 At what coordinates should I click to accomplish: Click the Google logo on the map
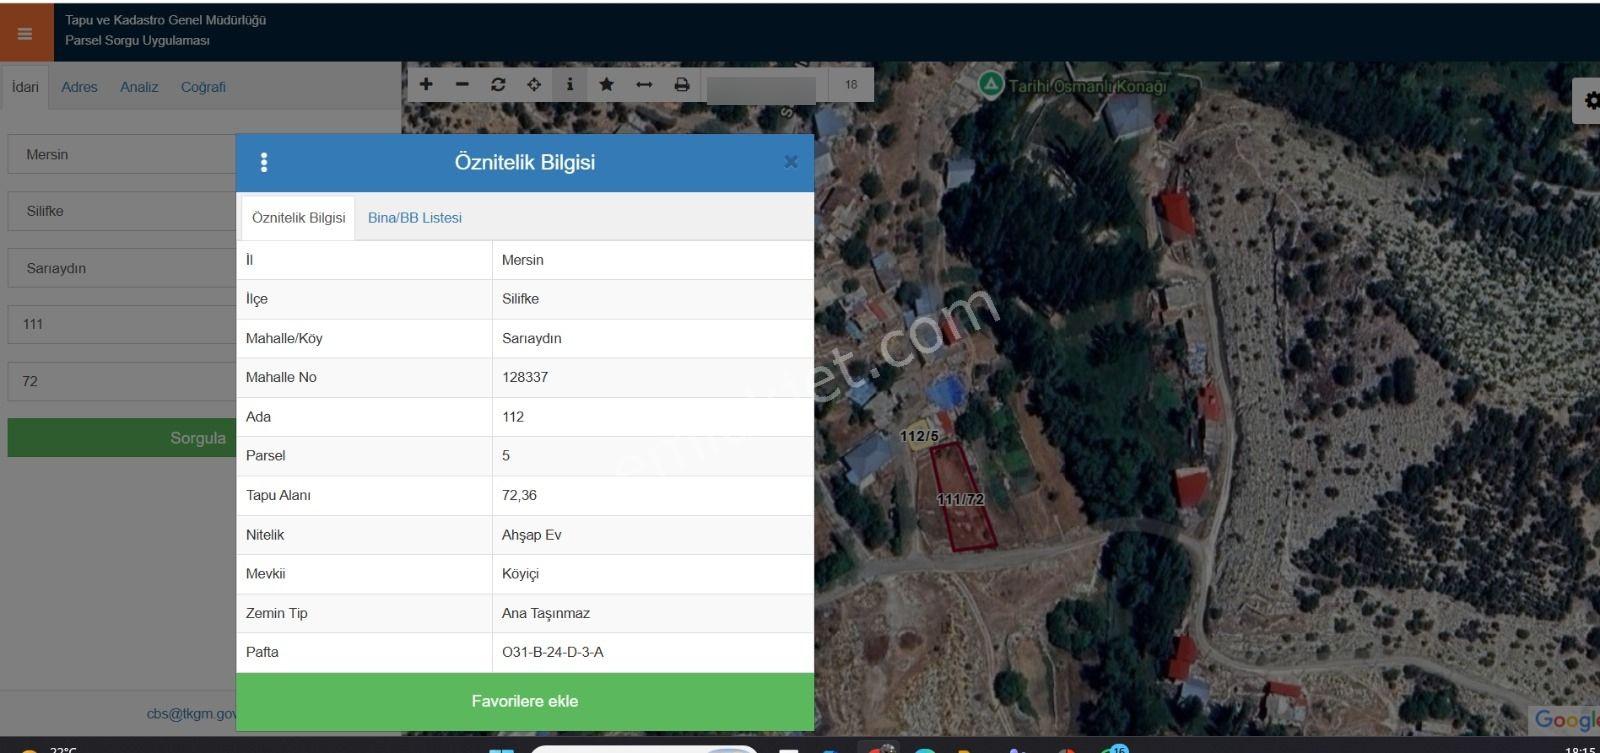(1566, 720)
